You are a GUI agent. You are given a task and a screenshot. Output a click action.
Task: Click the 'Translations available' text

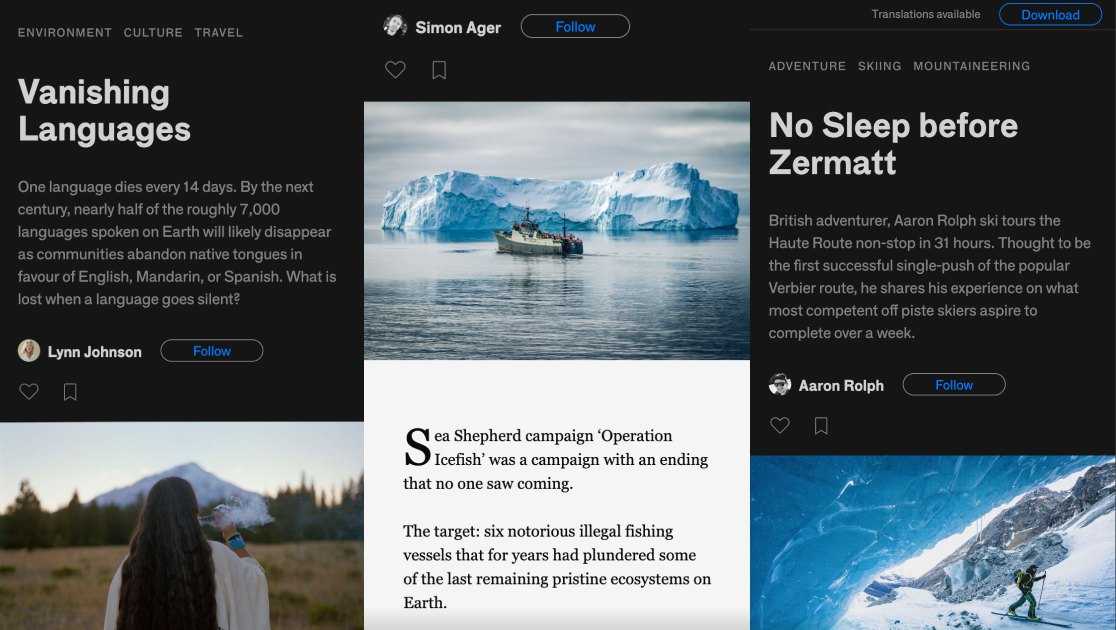pyautogui.click(x=926, y=14)
